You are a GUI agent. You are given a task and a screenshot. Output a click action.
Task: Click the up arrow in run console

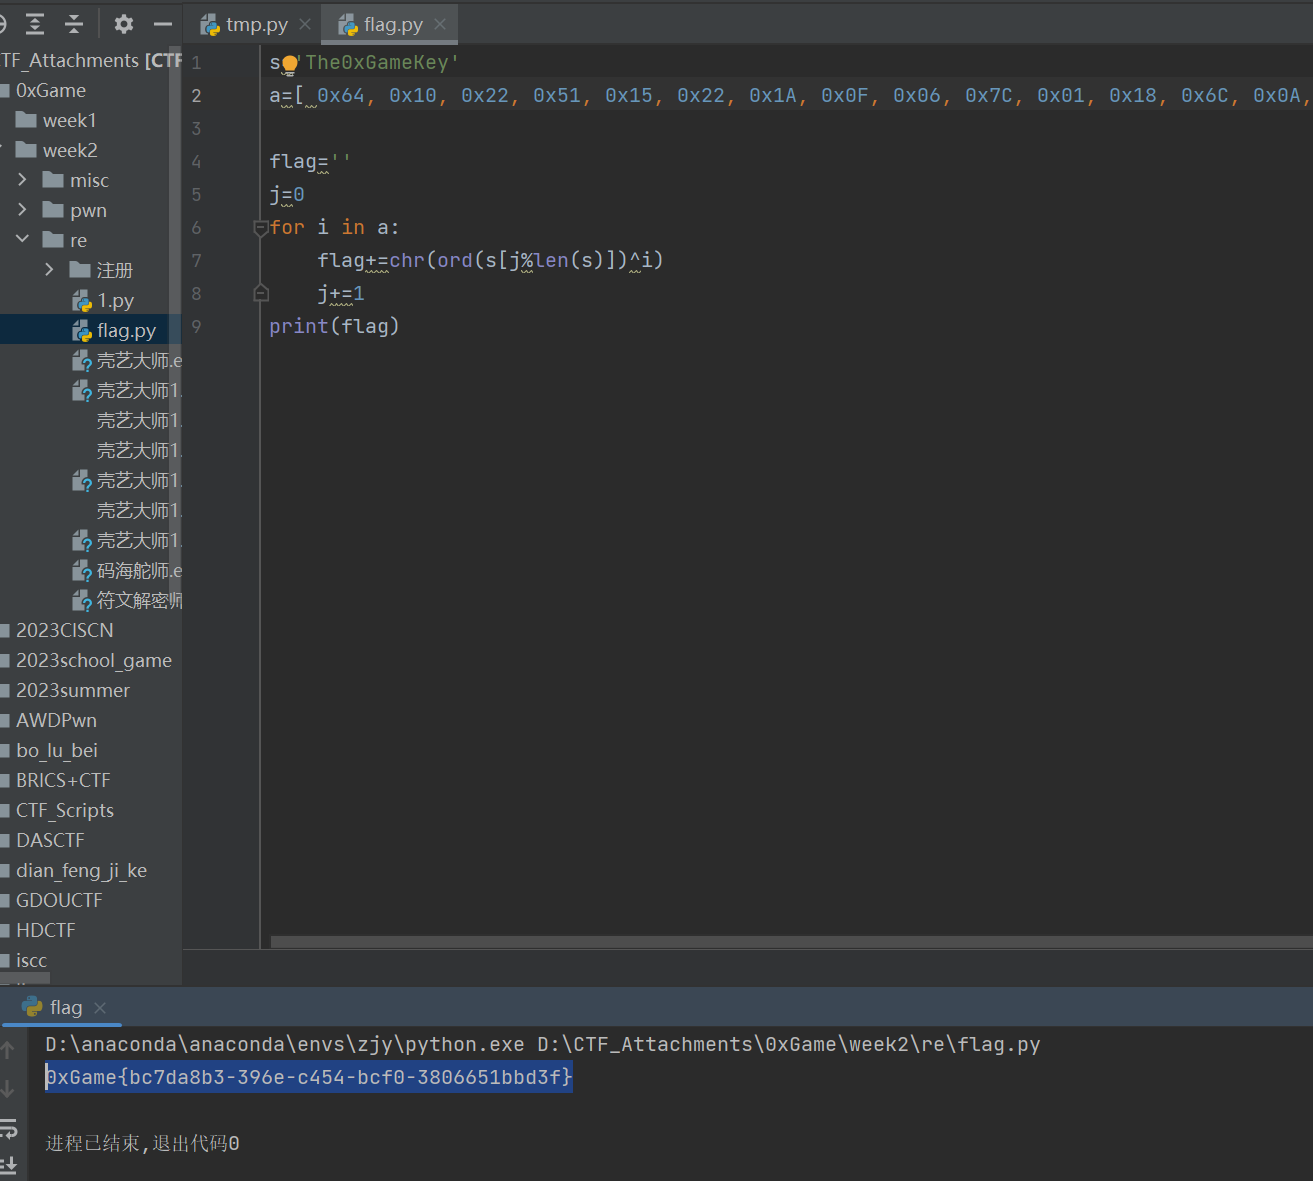coord(8,1050)
